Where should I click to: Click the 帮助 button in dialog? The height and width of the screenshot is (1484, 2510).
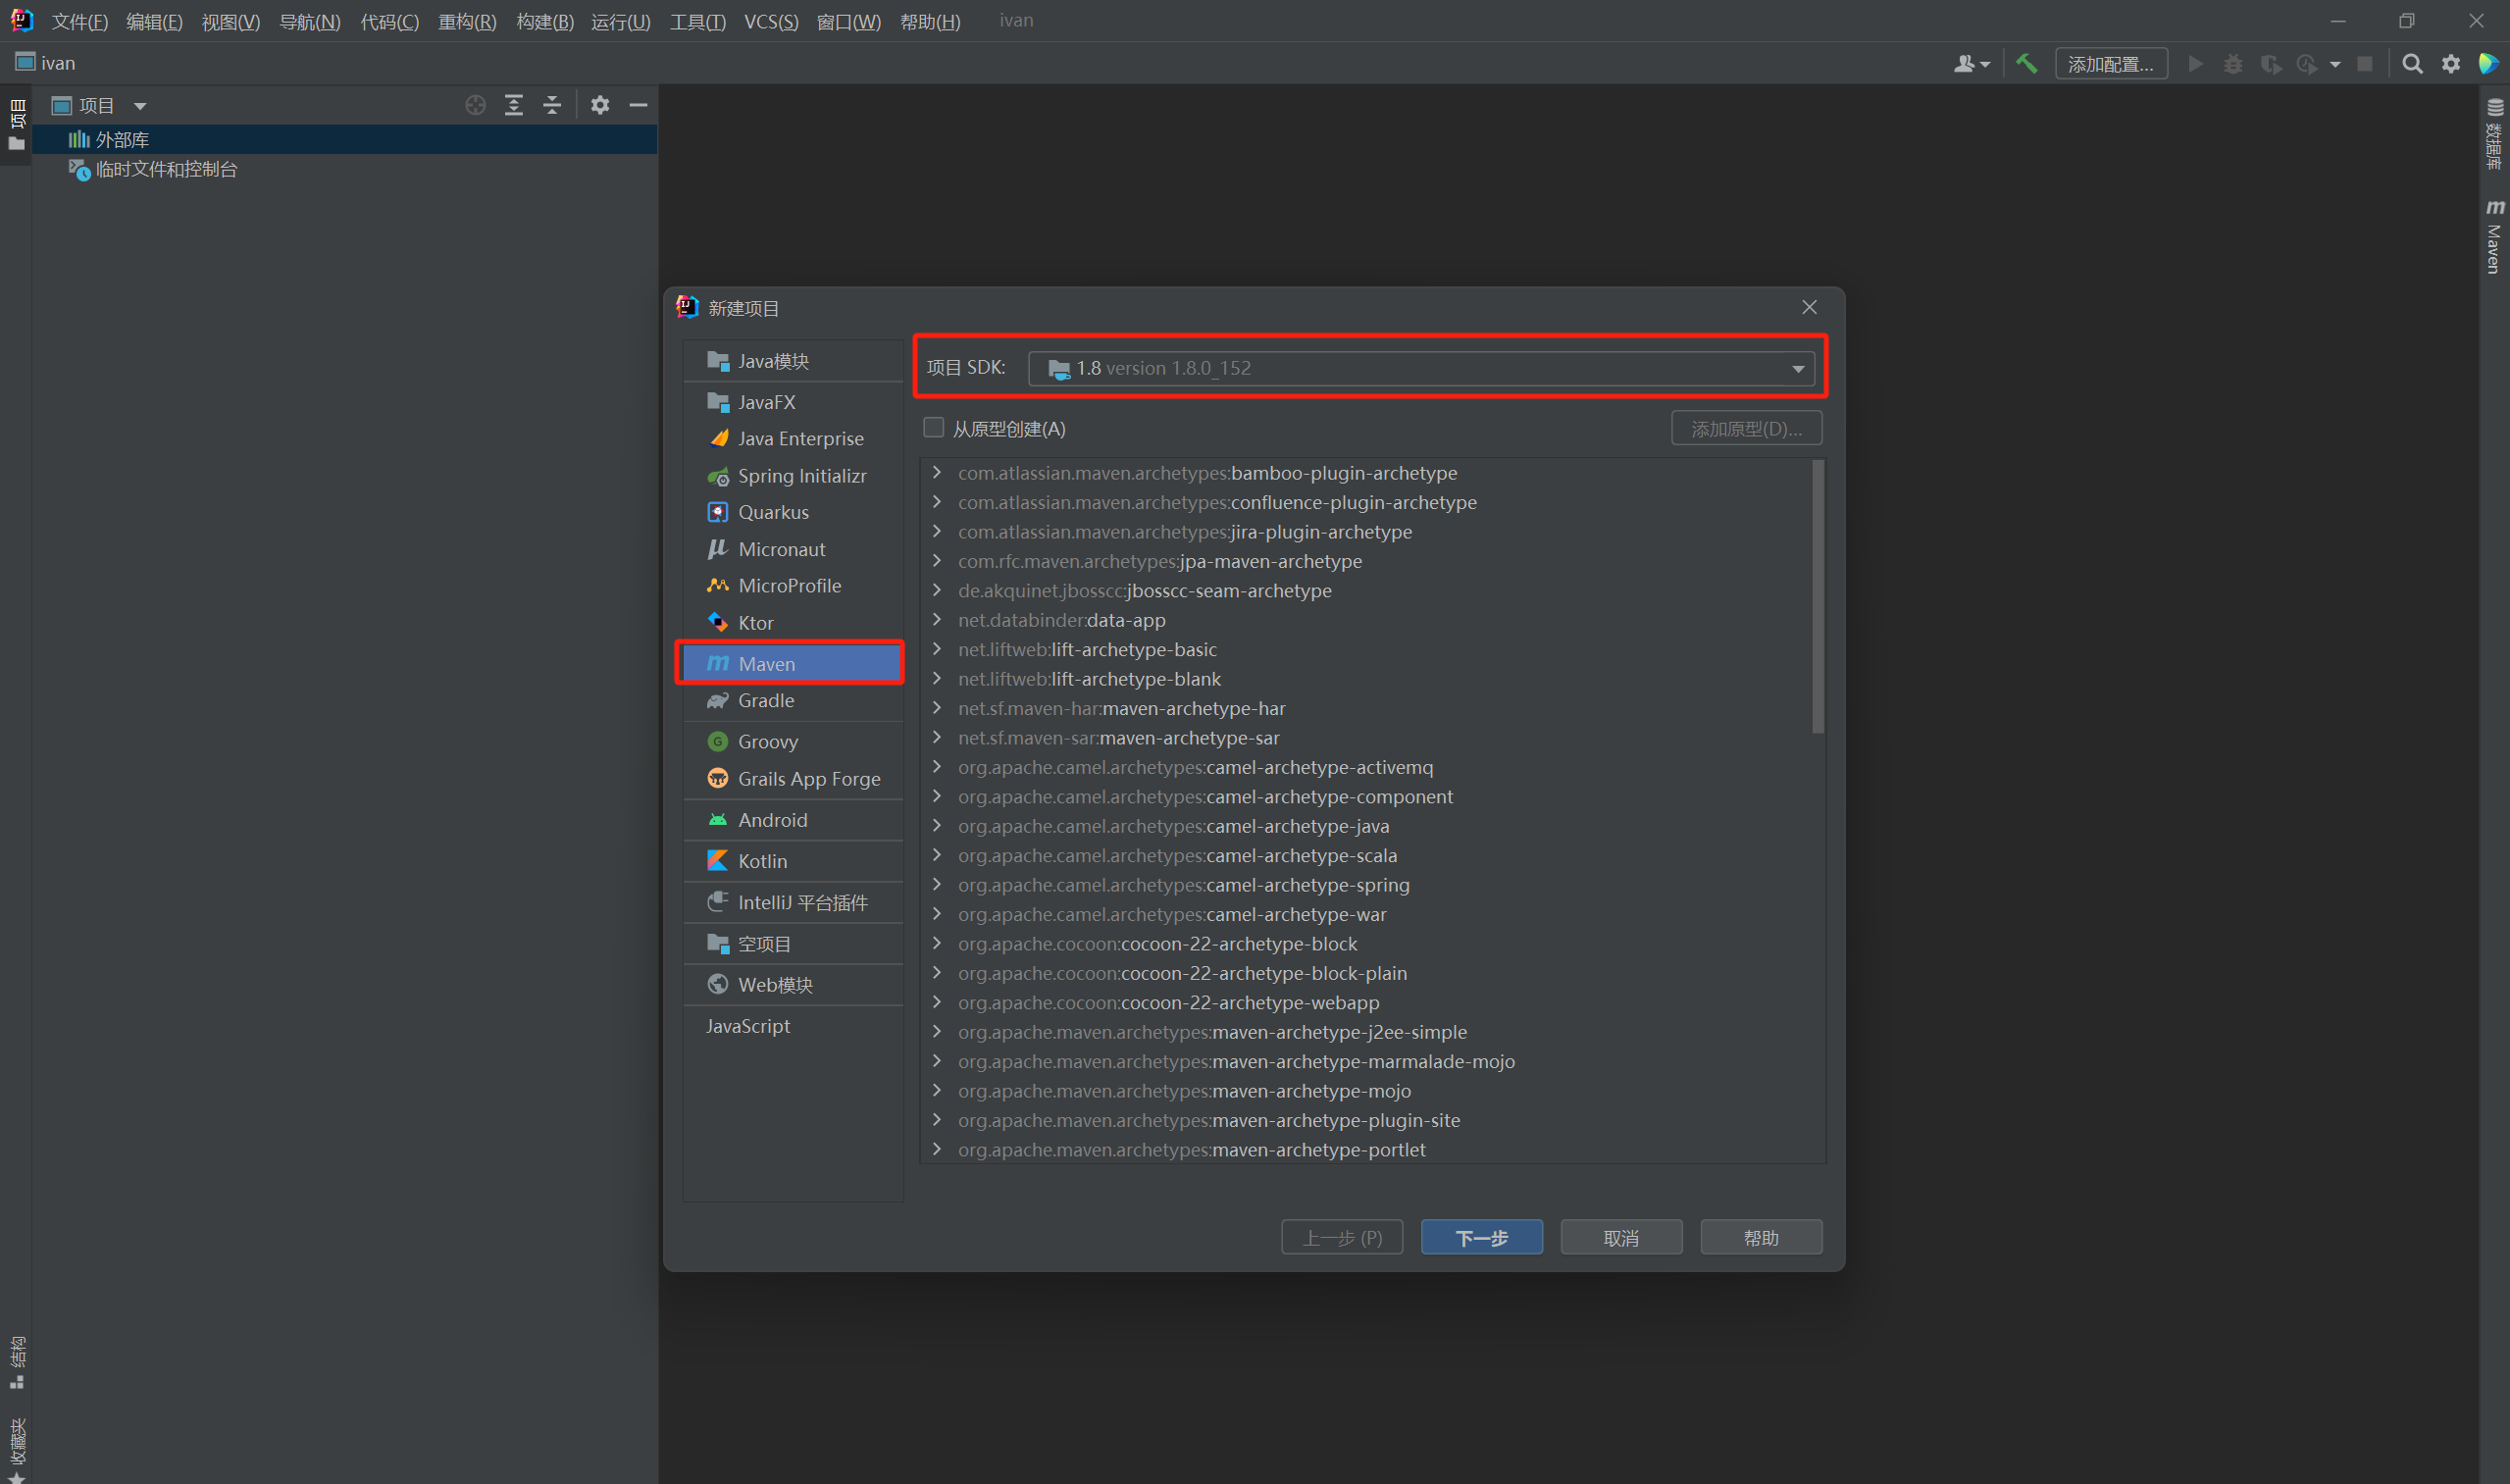tap(1761, 1238)
